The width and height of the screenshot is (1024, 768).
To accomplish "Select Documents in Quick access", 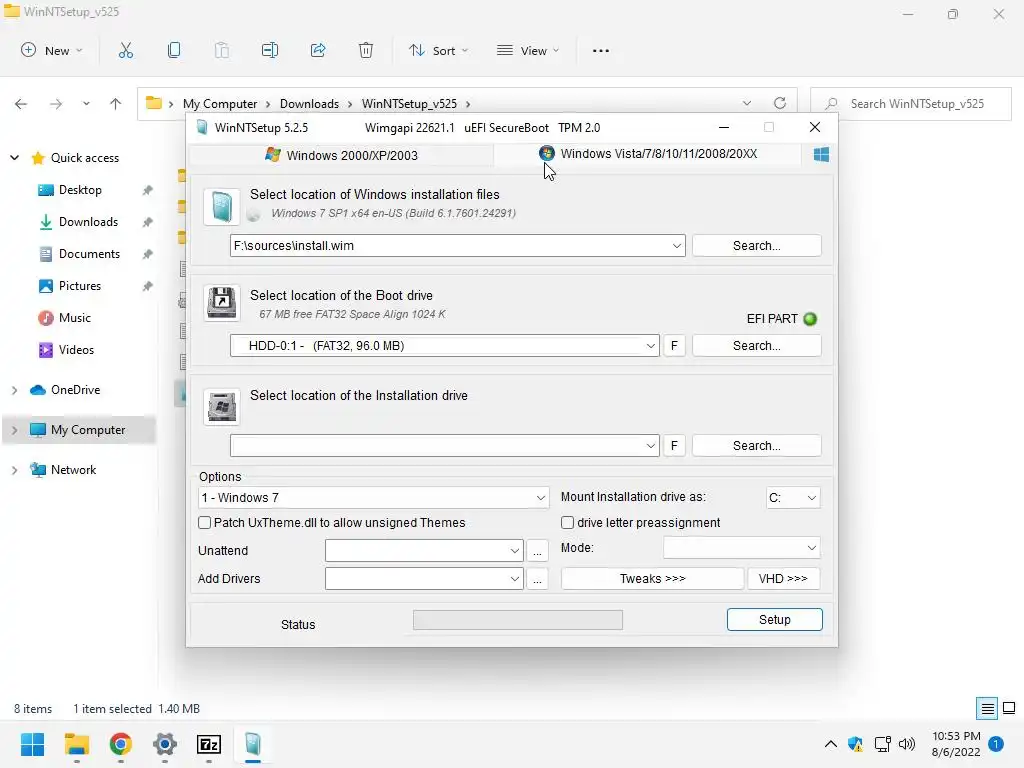I will 89,254.
